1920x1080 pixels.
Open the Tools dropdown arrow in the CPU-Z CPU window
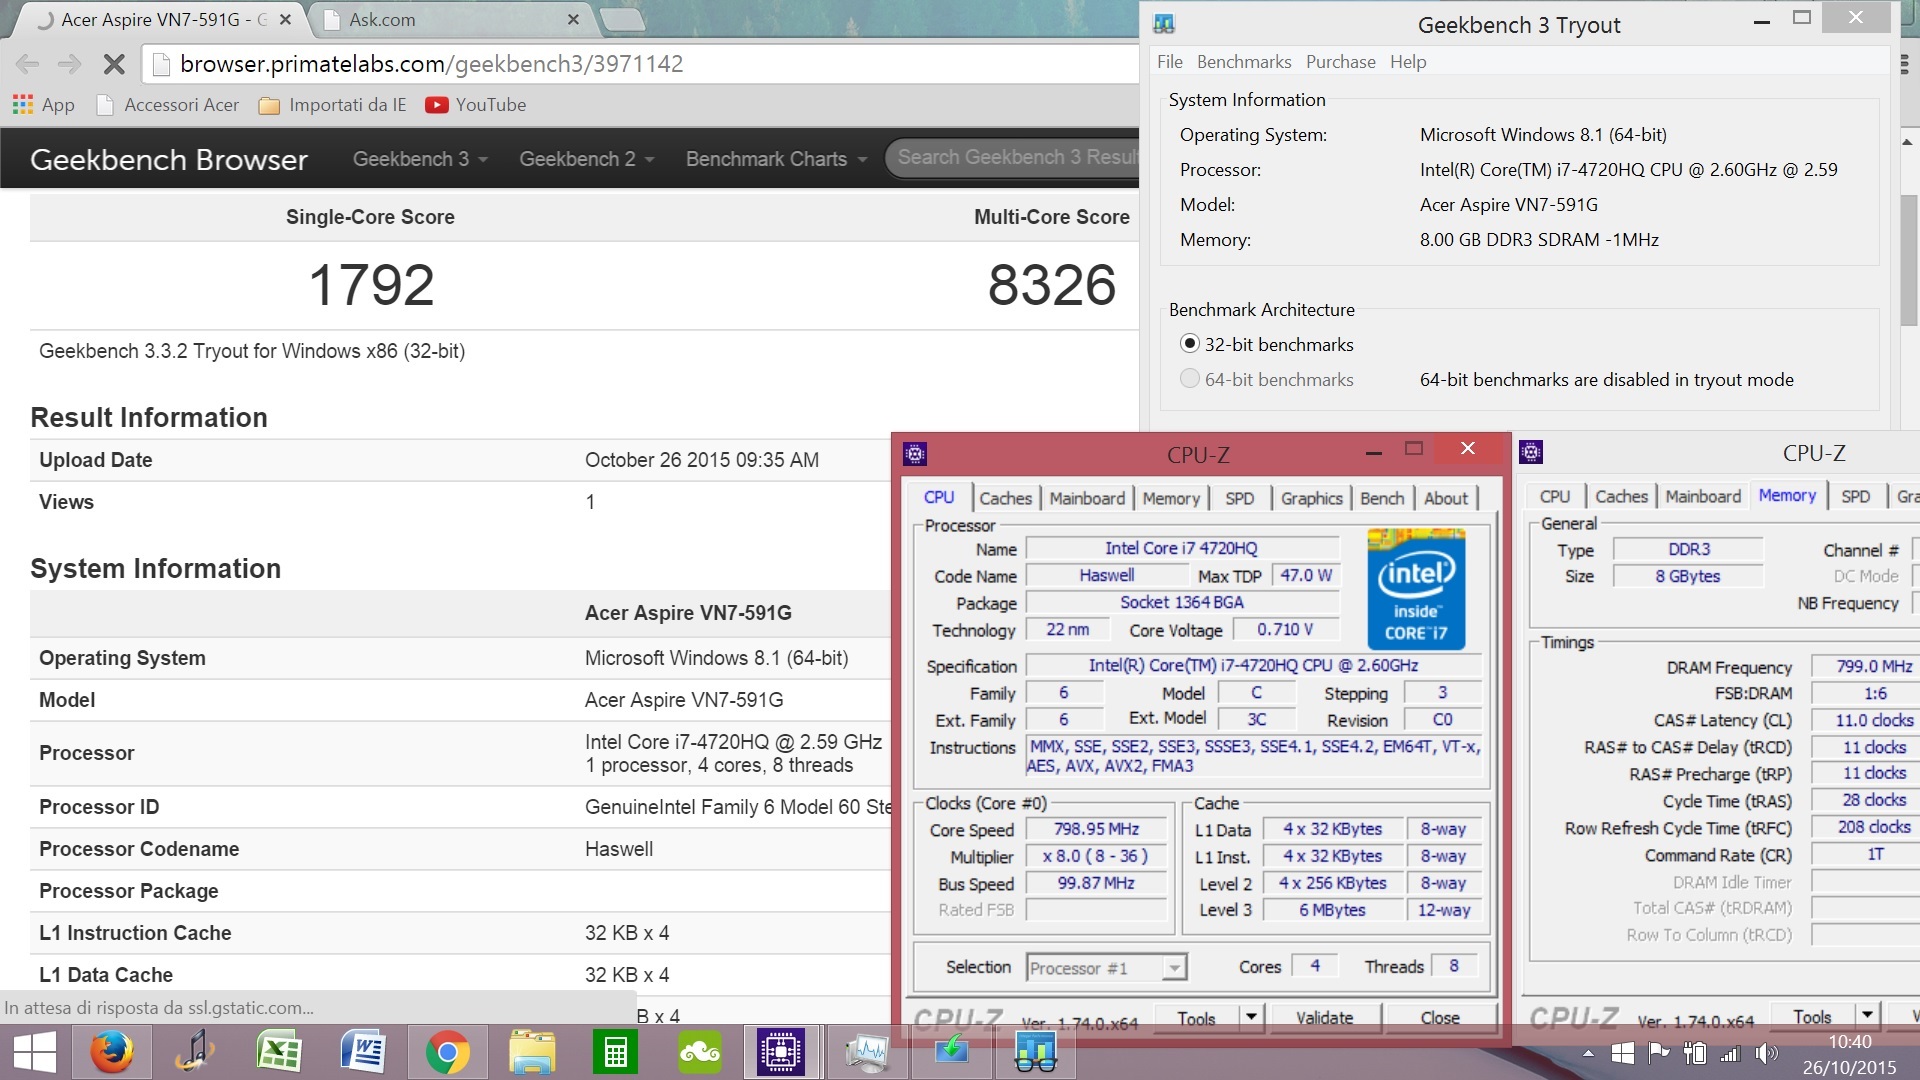1251,1017
